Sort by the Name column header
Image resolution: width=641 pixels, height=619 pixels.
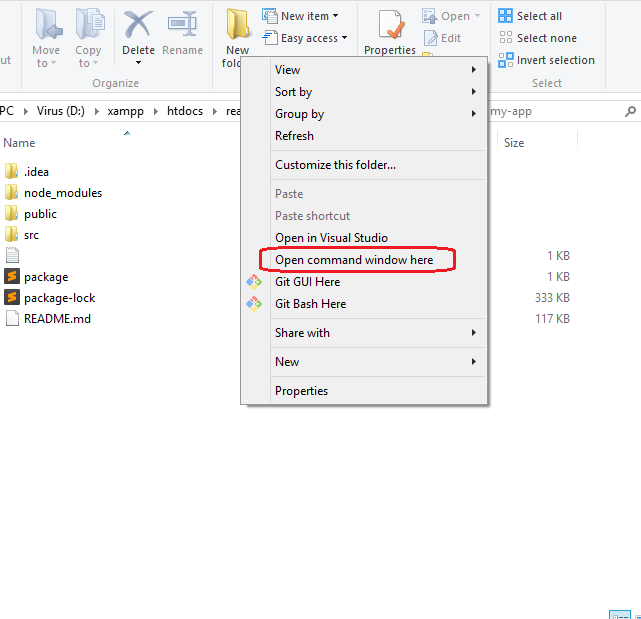[x=19, y=143]
